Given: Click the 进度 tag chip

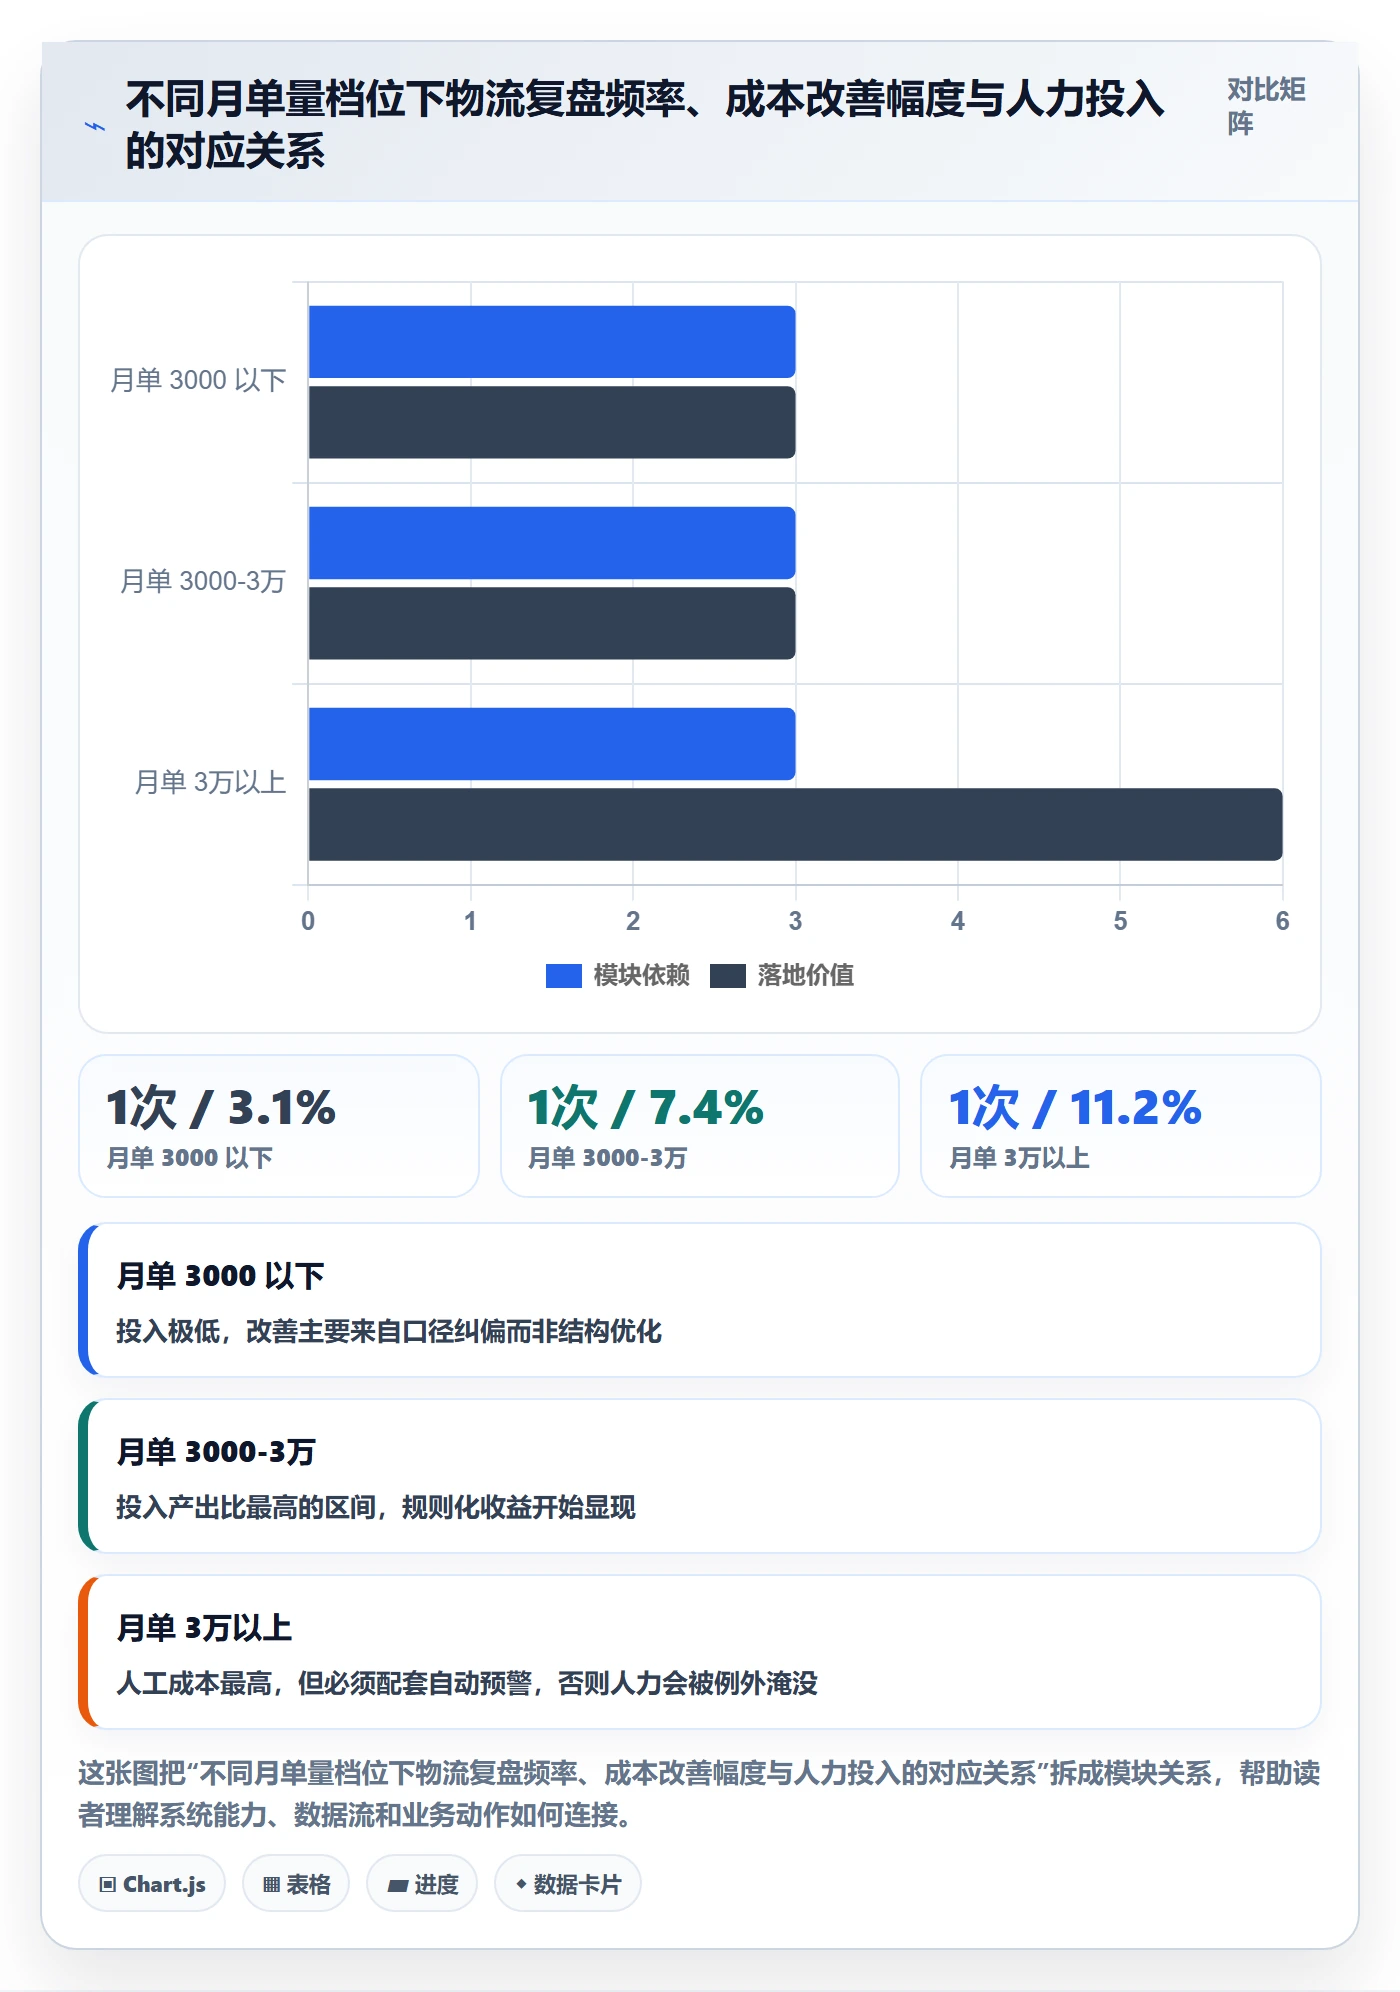Looking at the screenshot, I should pyautogui.click(x=422, y=1884).
